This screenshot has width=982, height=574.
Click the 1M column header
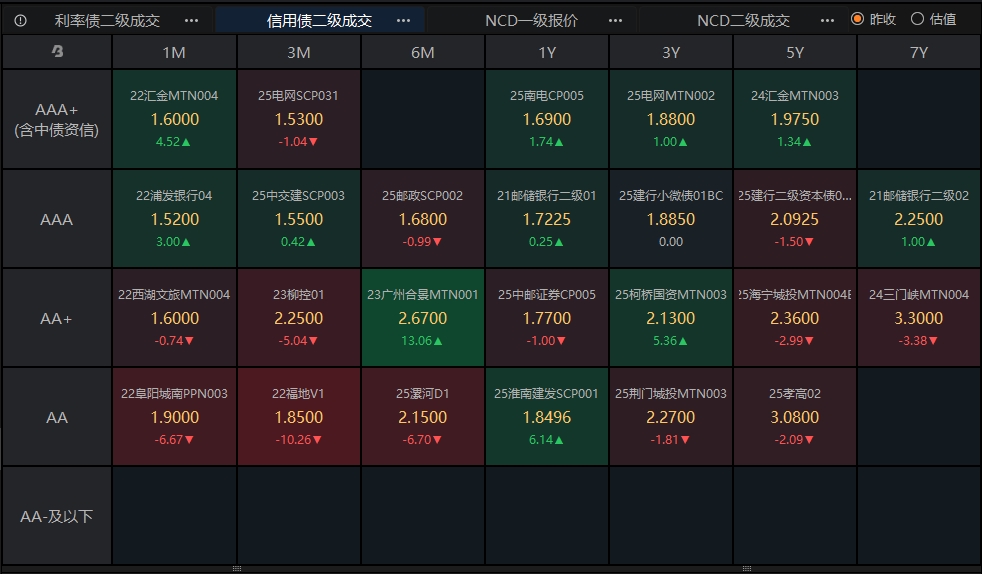(x=174, y=52)
